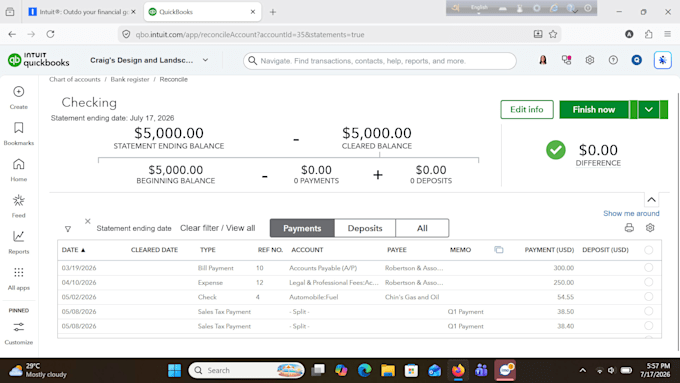Image resolution: width=680 pixels, height=383 pixels.
Task: Select the Payments tab
Action: click(x=302, y=228)
